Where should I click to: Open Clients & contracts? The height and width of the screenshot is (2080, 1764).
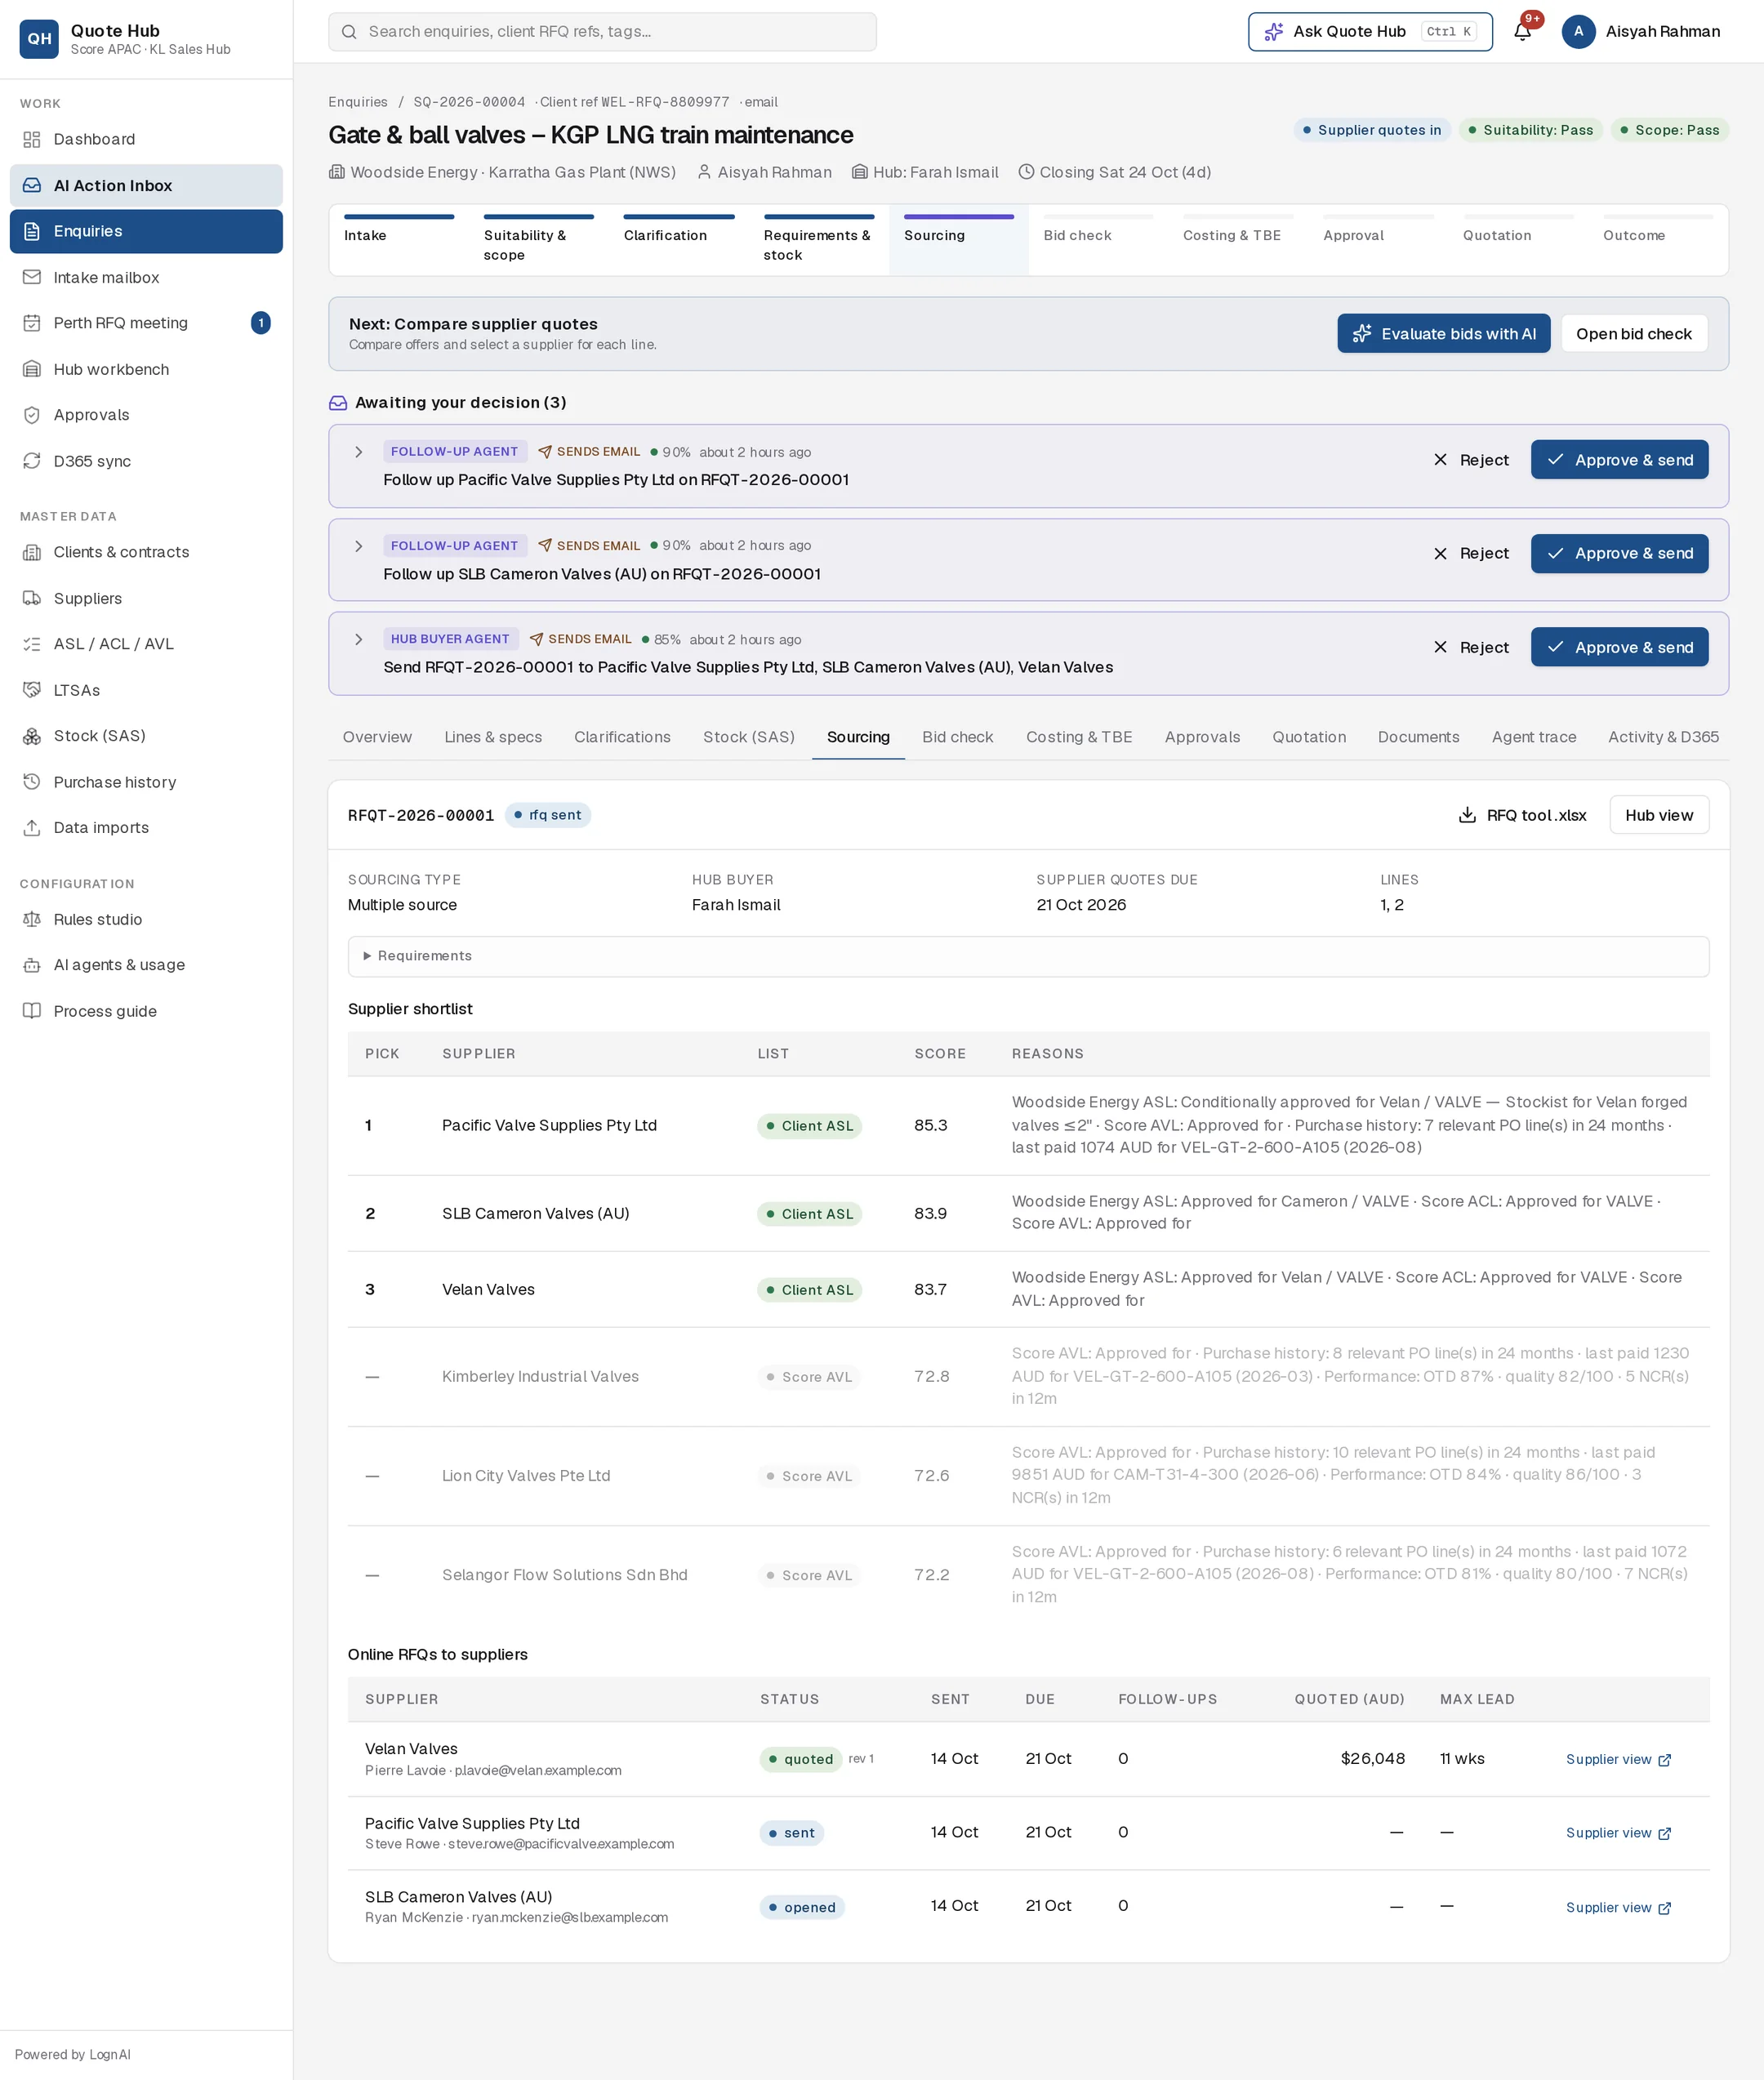146,552
